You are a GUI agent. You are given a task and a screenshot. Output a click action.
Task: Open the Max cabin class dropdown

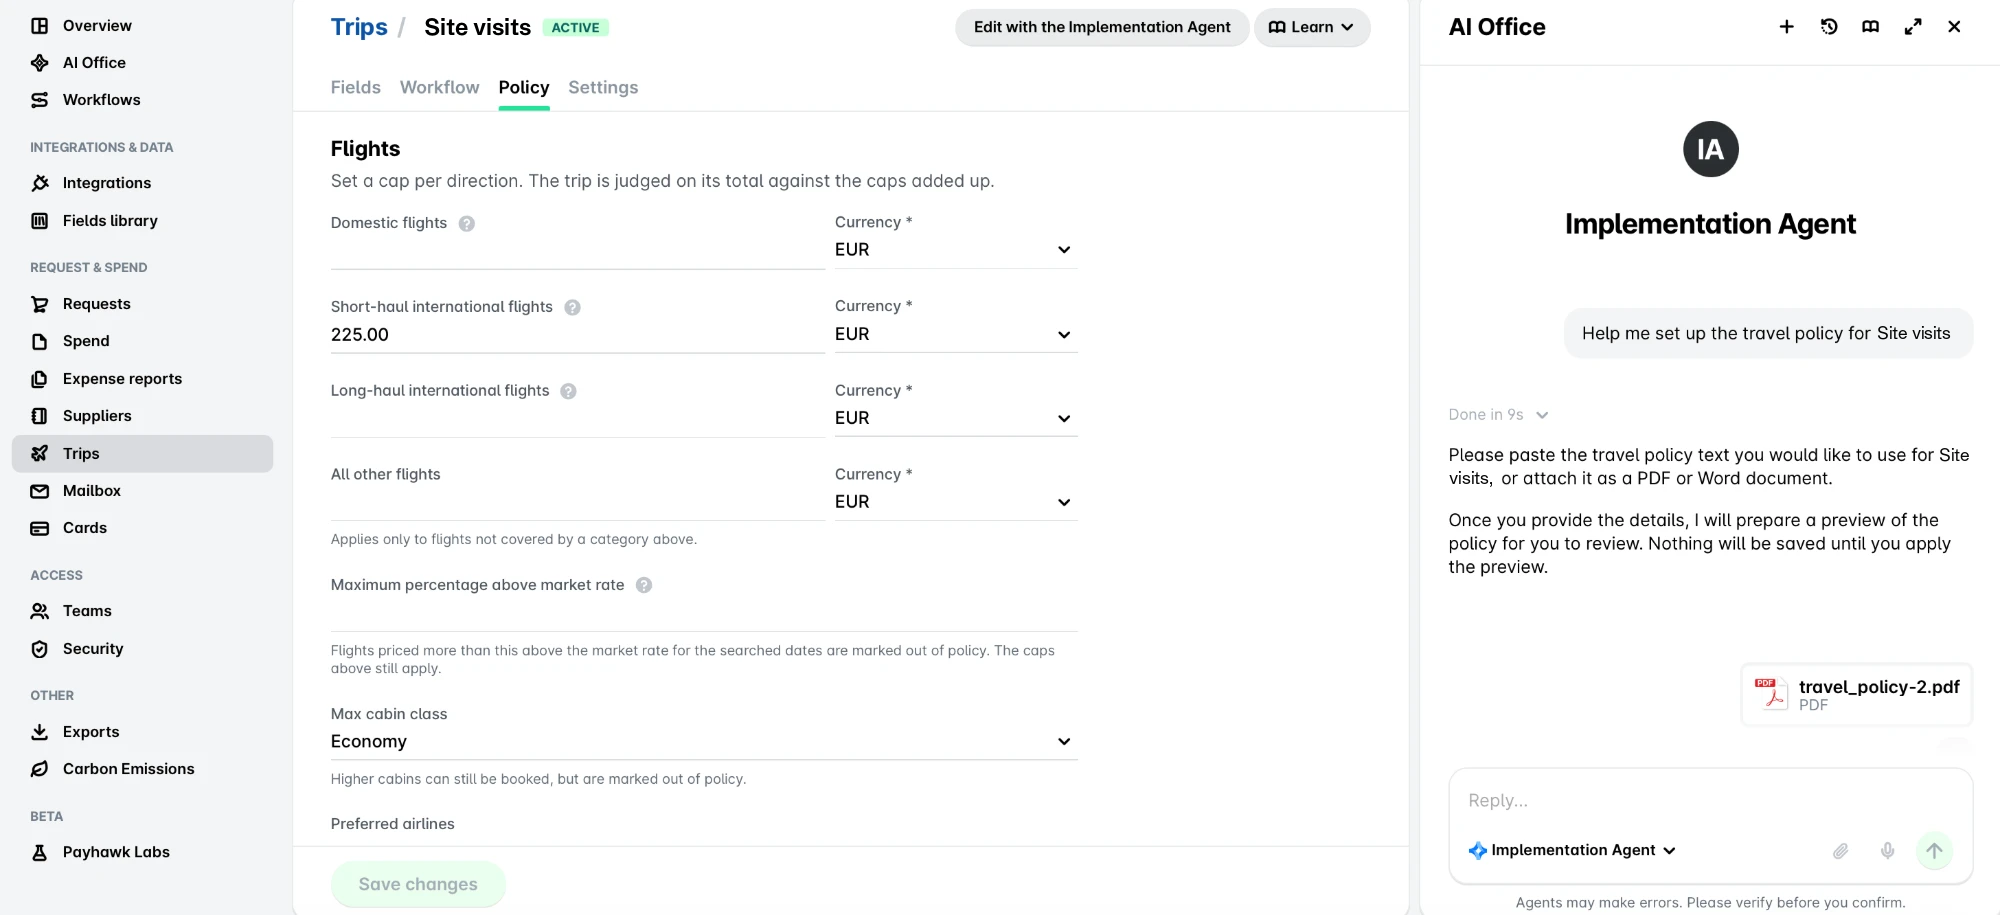[704, 742]
